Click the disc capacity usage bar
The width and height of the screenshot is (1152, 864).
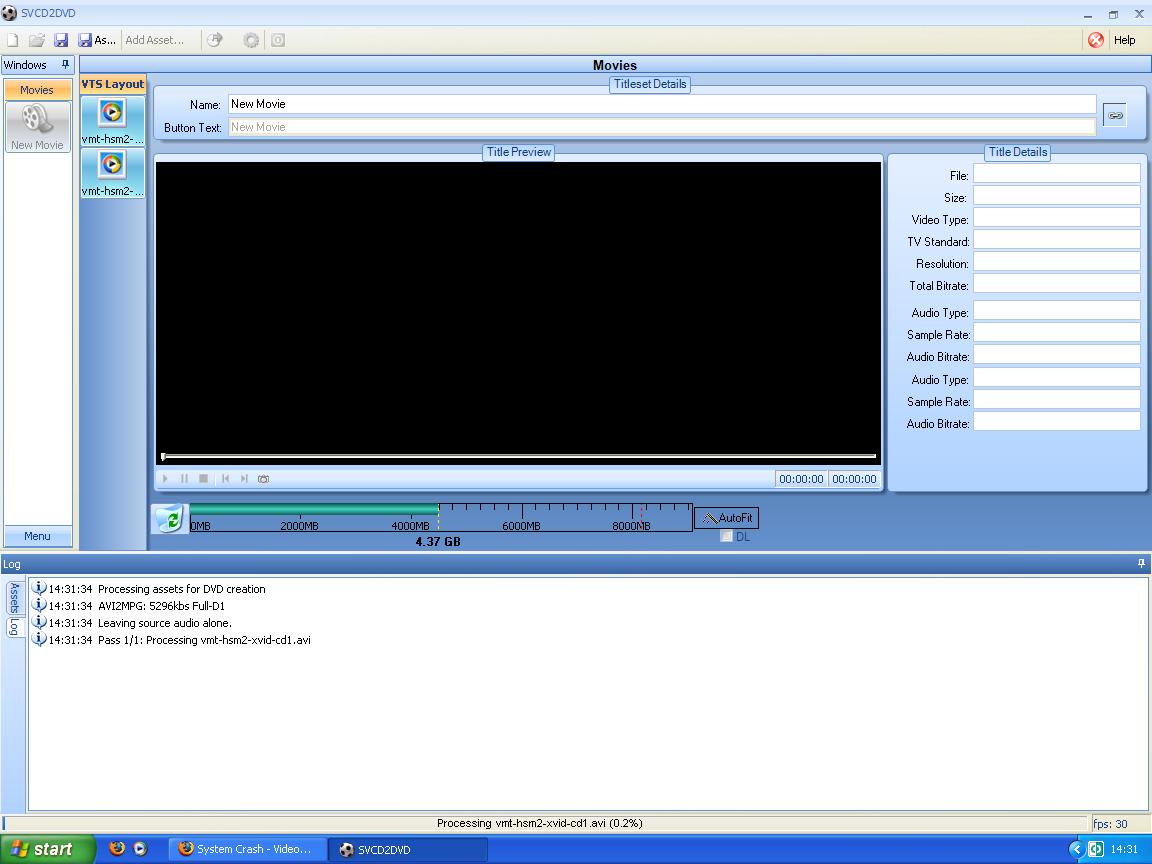[441, 517]
